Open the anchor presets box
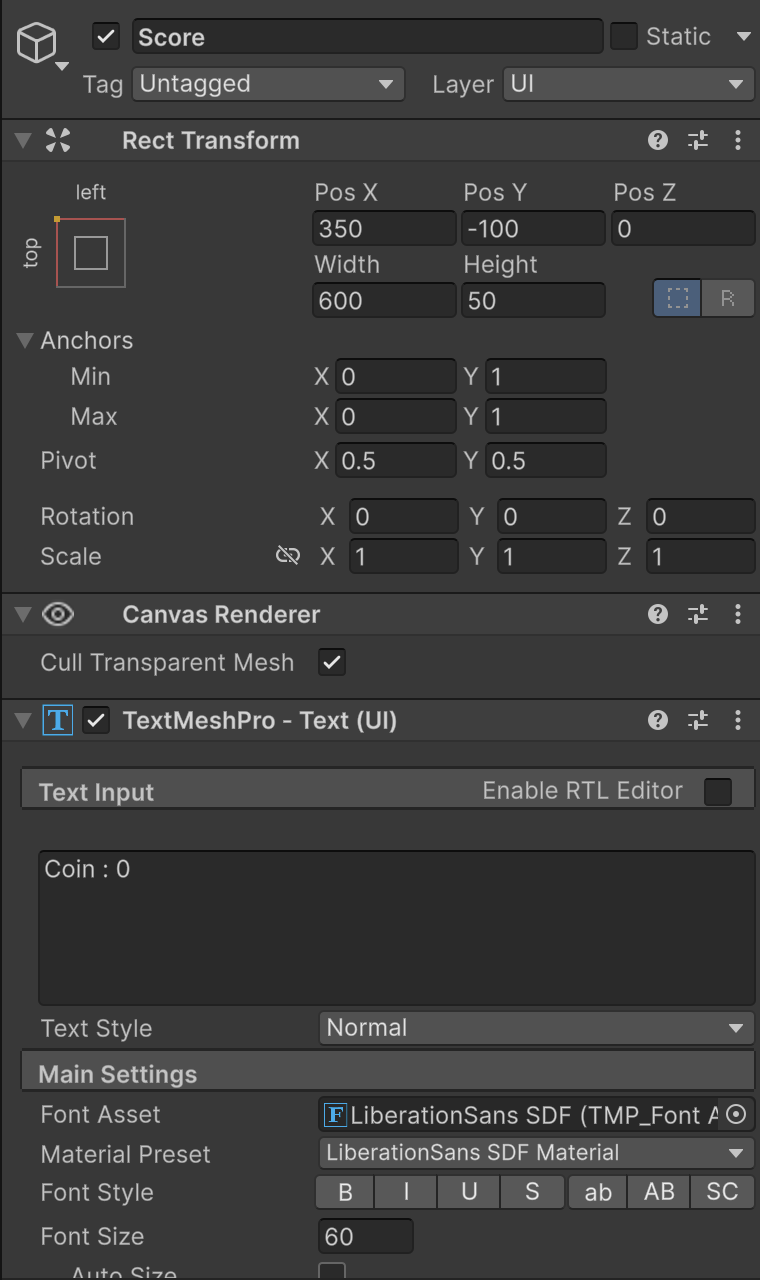Image resolution: width=760 pixels, height=1280 pixels. tap(91, 253)
